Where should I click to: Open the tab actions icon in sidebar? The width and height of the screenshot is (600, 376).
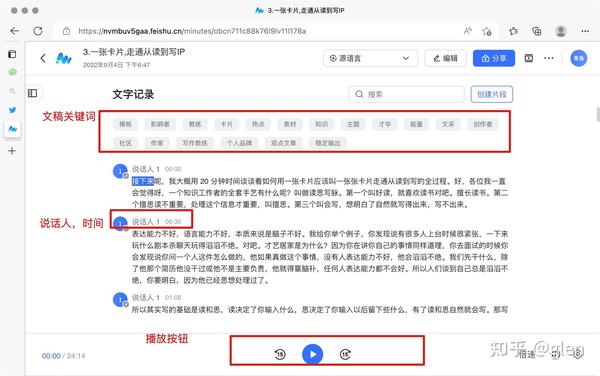(12, 54)
